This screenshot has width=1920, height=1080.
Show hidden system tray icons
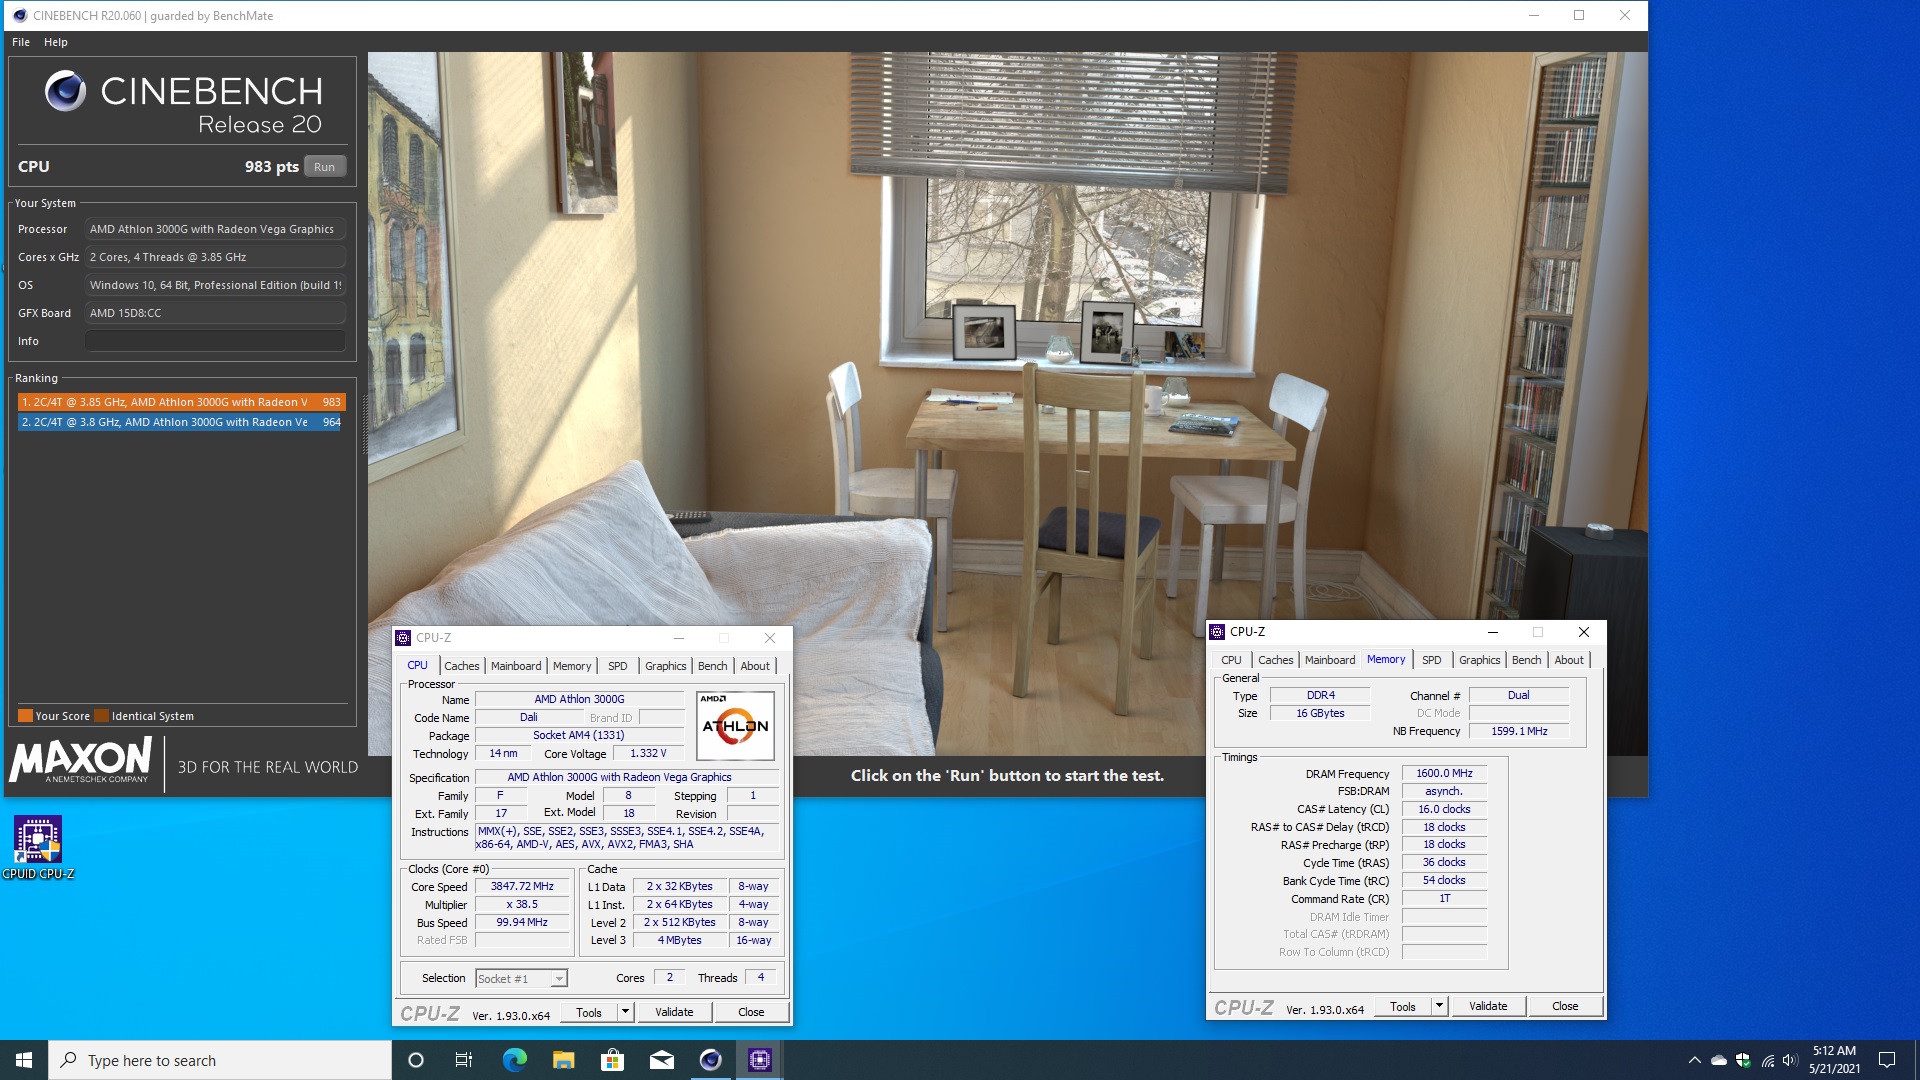point(1694,1060)
